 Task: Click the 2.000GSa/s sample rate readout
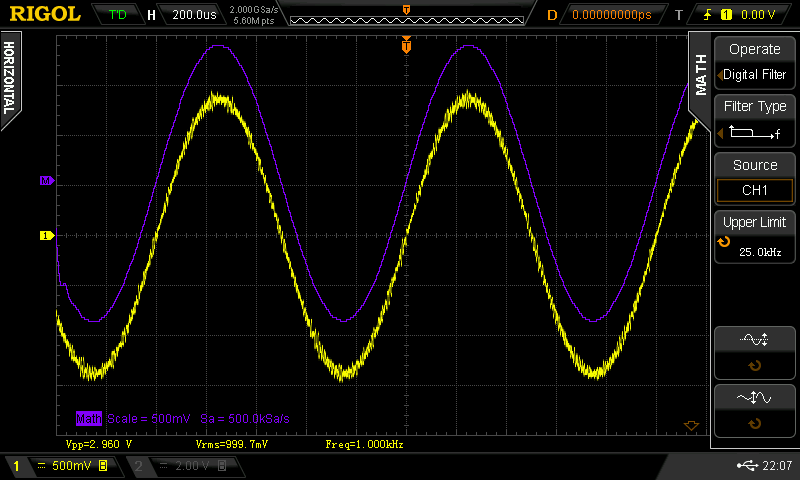click(x=254, y=10)
